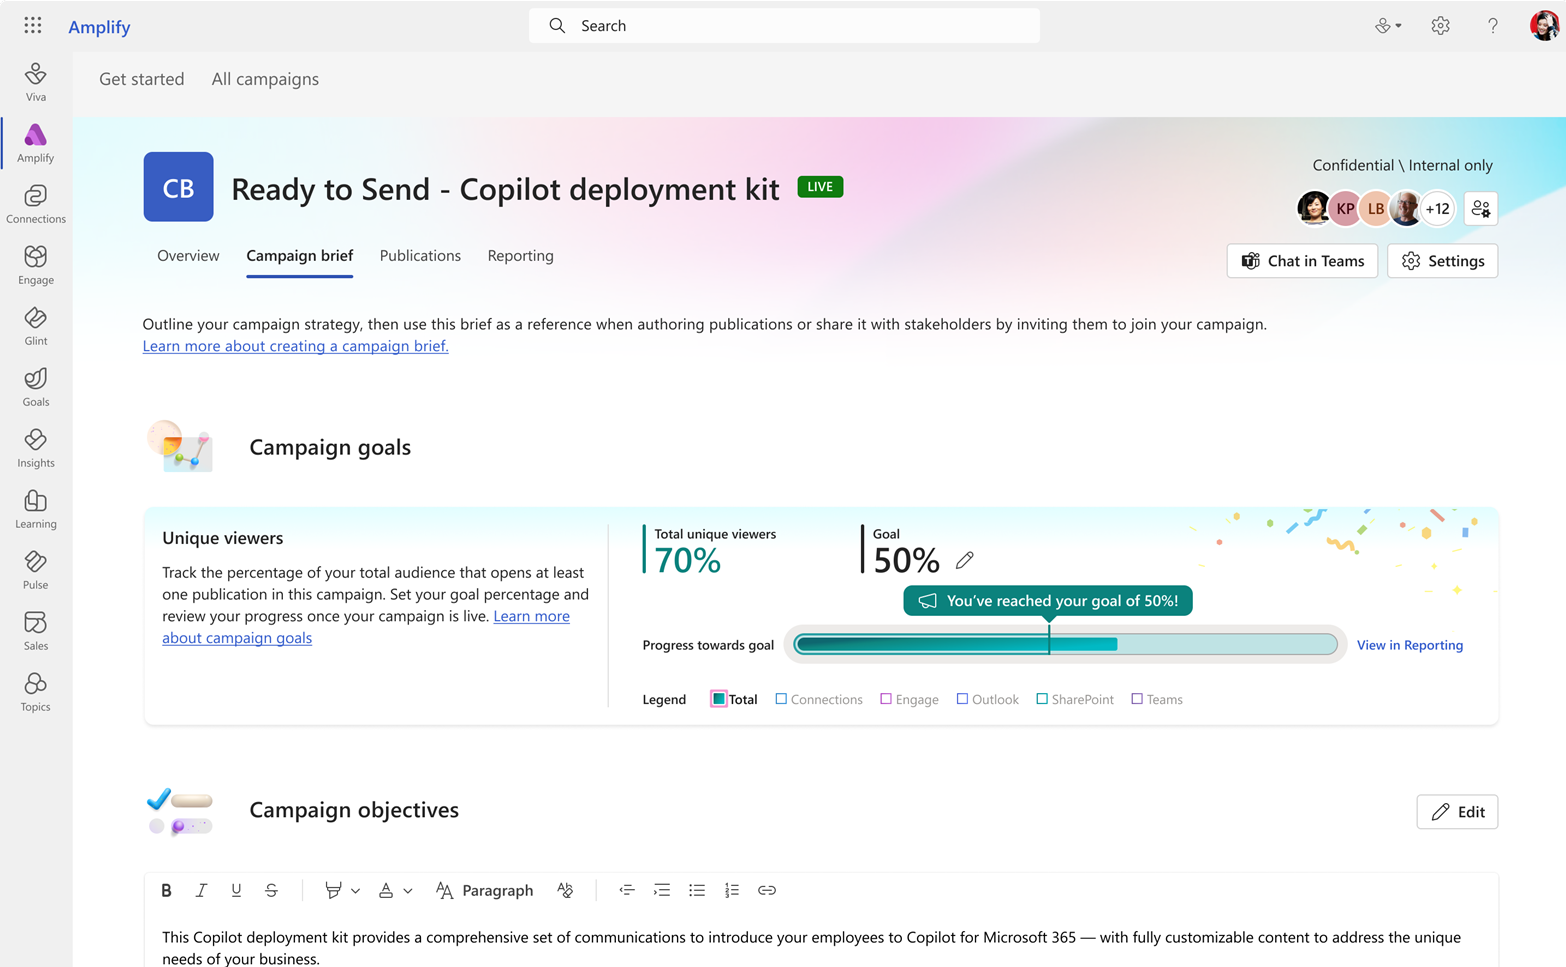Open Topics from the sidebar
Image resolution: width=1566 pixels, height=967 pixels.
pos(36,692)
